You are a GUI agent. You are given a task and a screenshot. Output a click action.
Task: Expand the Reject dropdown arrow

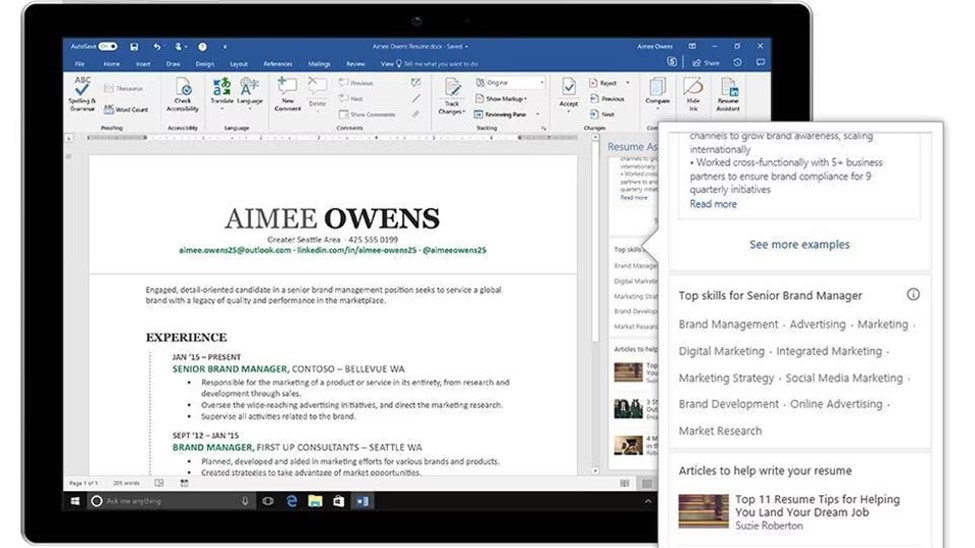click(627, 83)
